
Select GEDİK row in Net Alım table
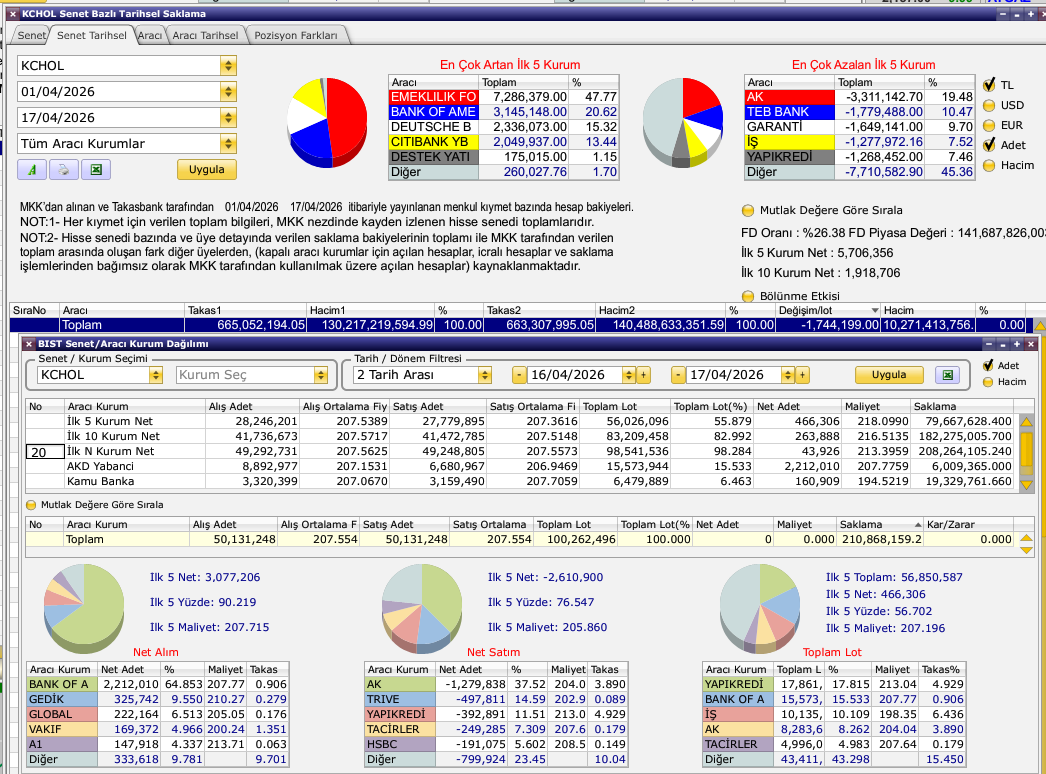(x=157, y=699)
